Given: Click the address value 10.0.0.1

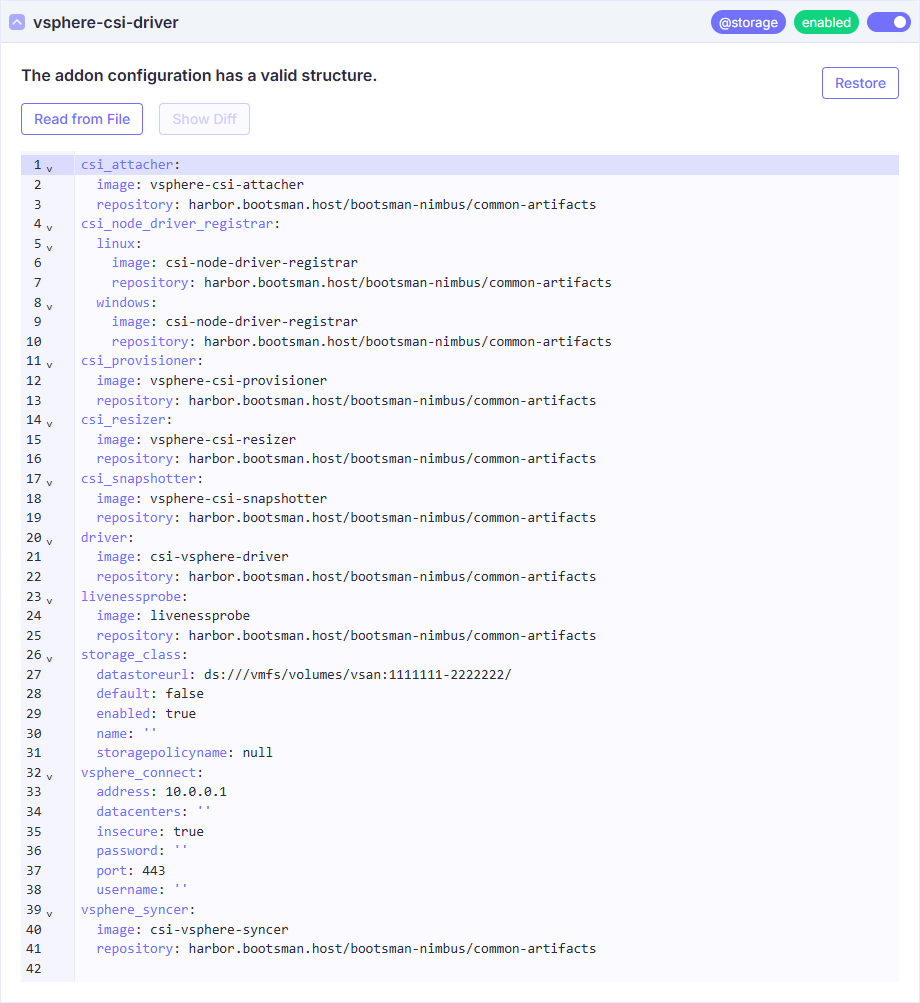Looking at the screenshot, I should [196, 792].
